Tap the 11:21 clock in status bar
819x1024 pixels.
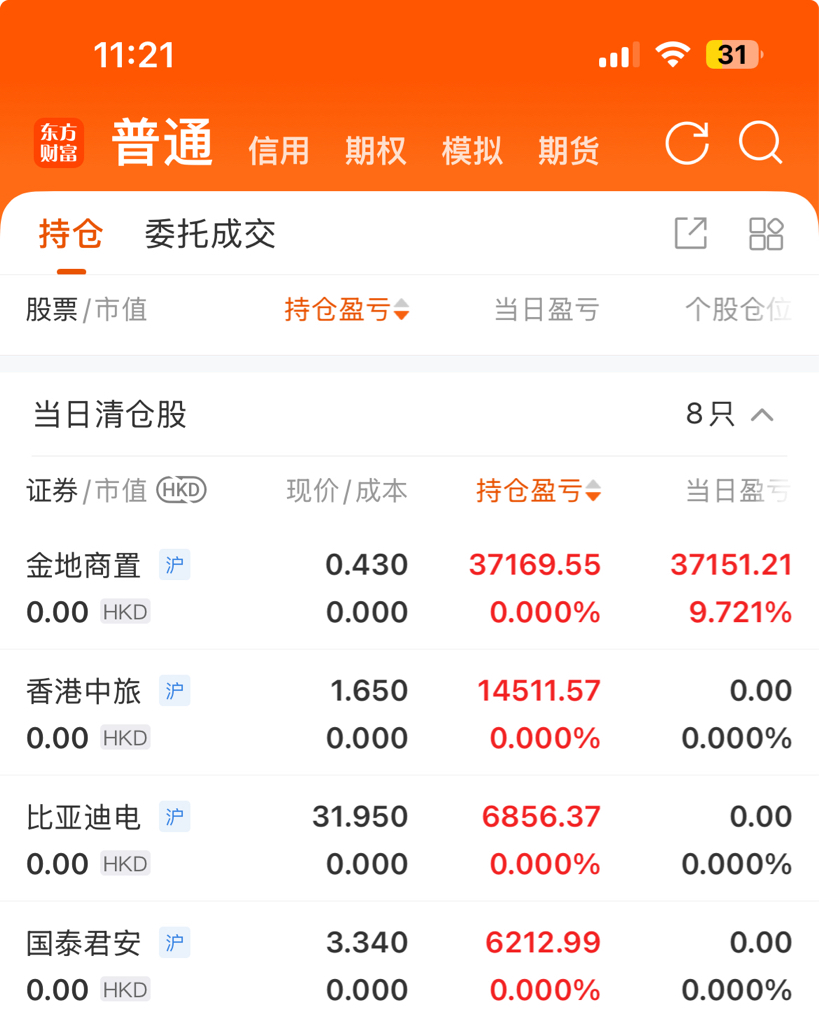[x=135, y=56]
